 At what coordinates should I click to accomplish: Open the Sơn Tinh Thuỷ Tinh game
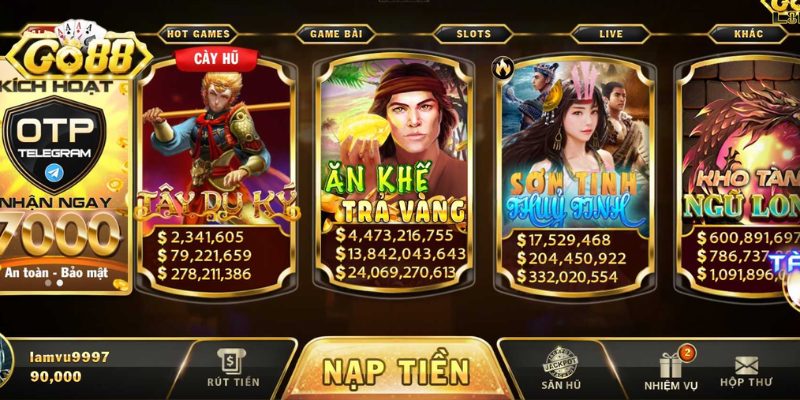coord(575,176)
